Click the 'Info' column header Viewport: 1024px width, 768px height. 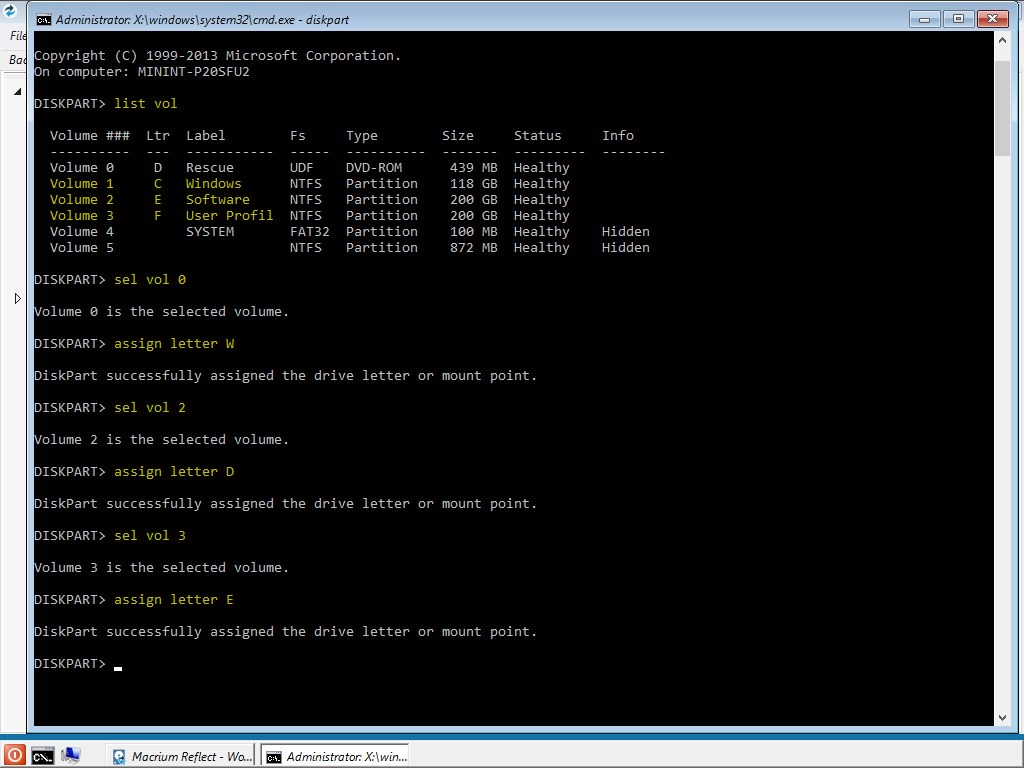[618, 135]
